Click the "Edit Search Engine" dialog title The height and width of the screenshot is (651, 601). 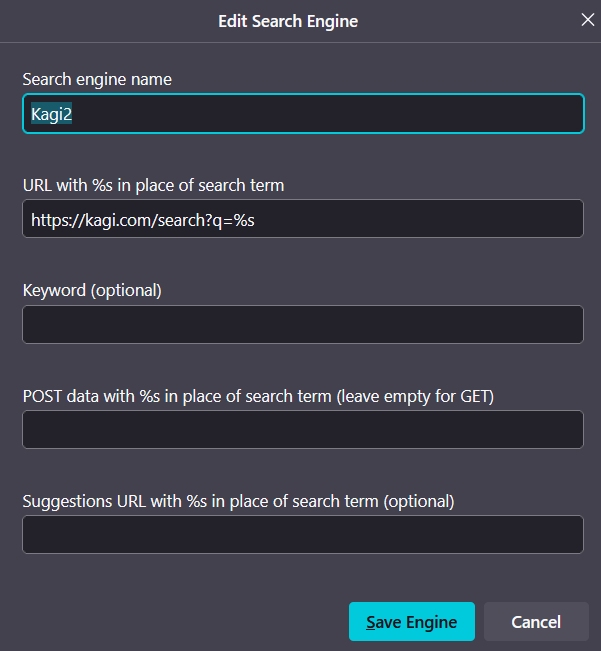(x=288, y=20)
